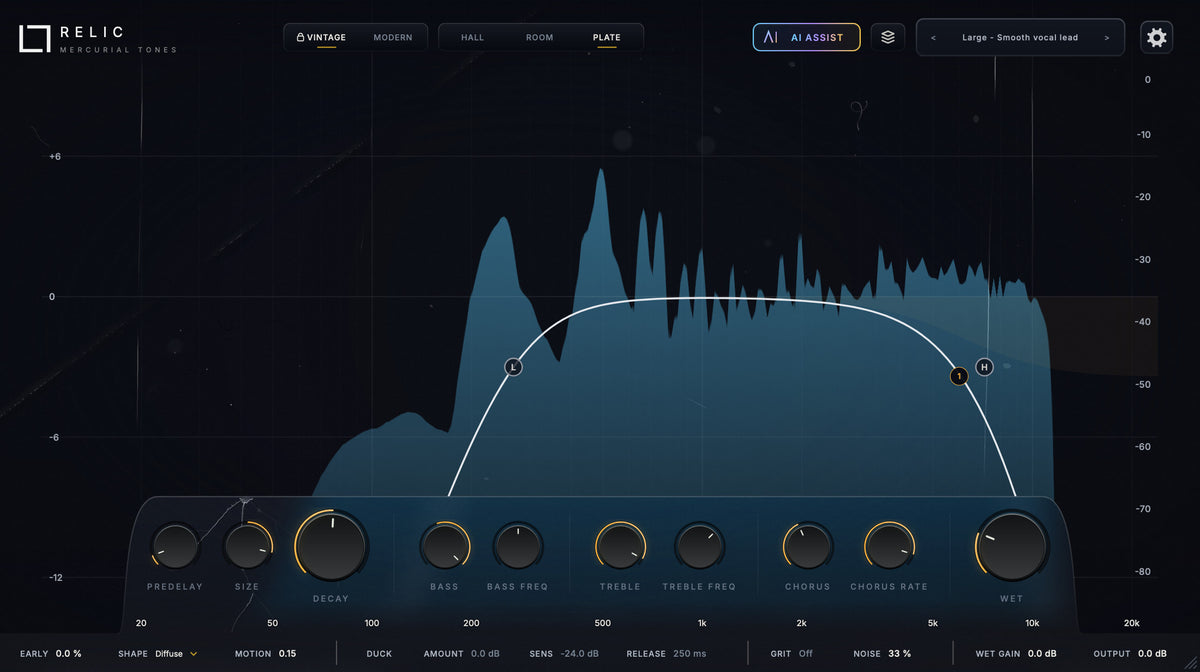
Task: Click the Output 0.0 dB value
Action: 1152,654
